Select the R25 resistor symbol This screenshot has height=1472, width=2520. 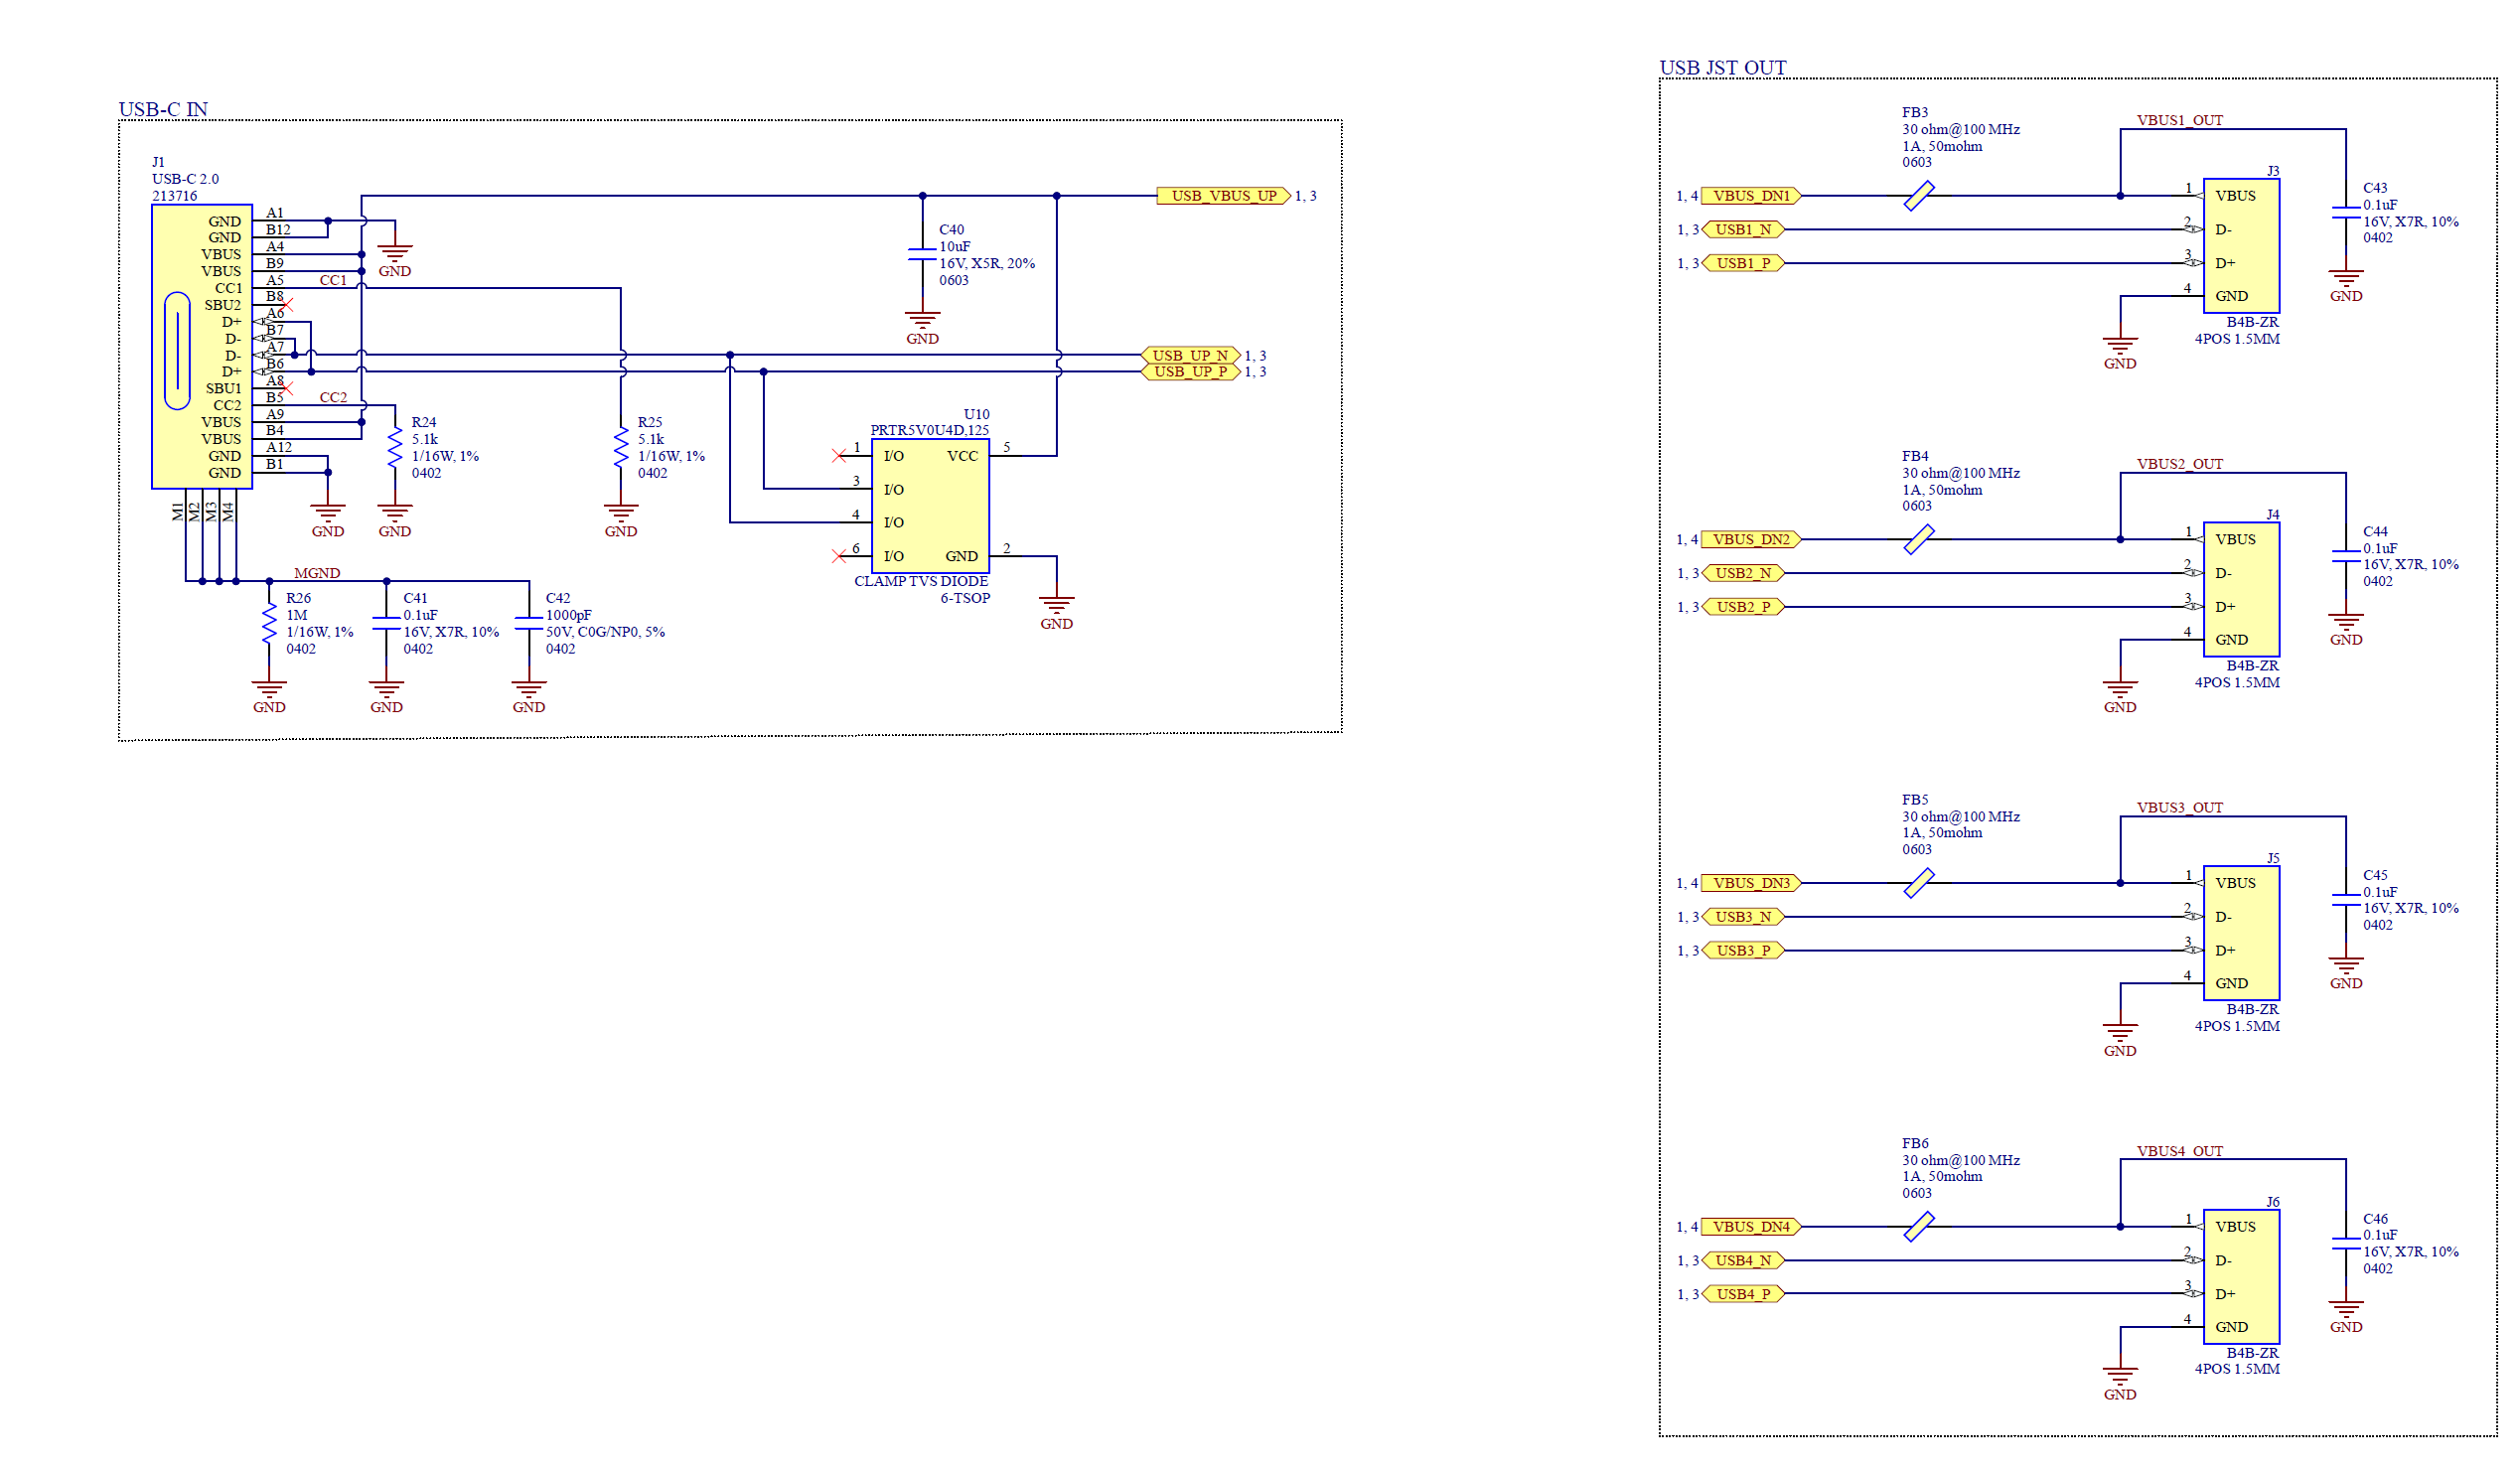(621, 448)
